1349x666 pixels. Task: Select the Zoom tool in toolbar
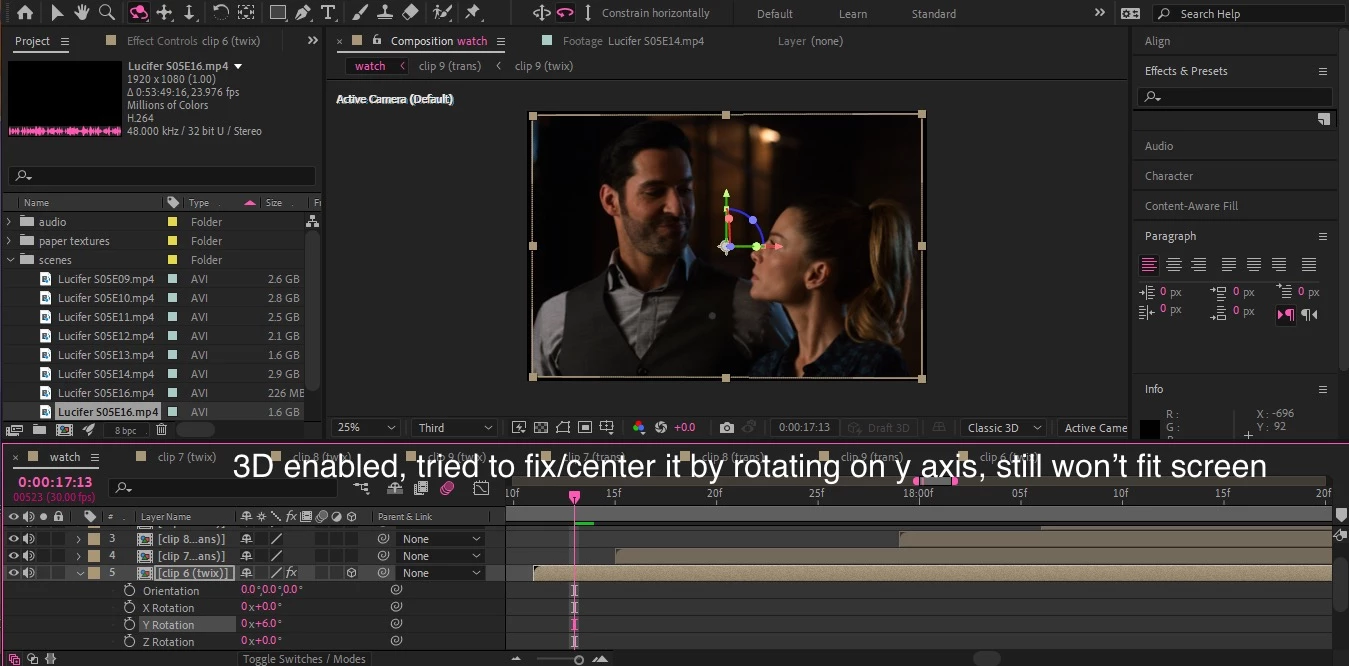(x=106, y=13)
